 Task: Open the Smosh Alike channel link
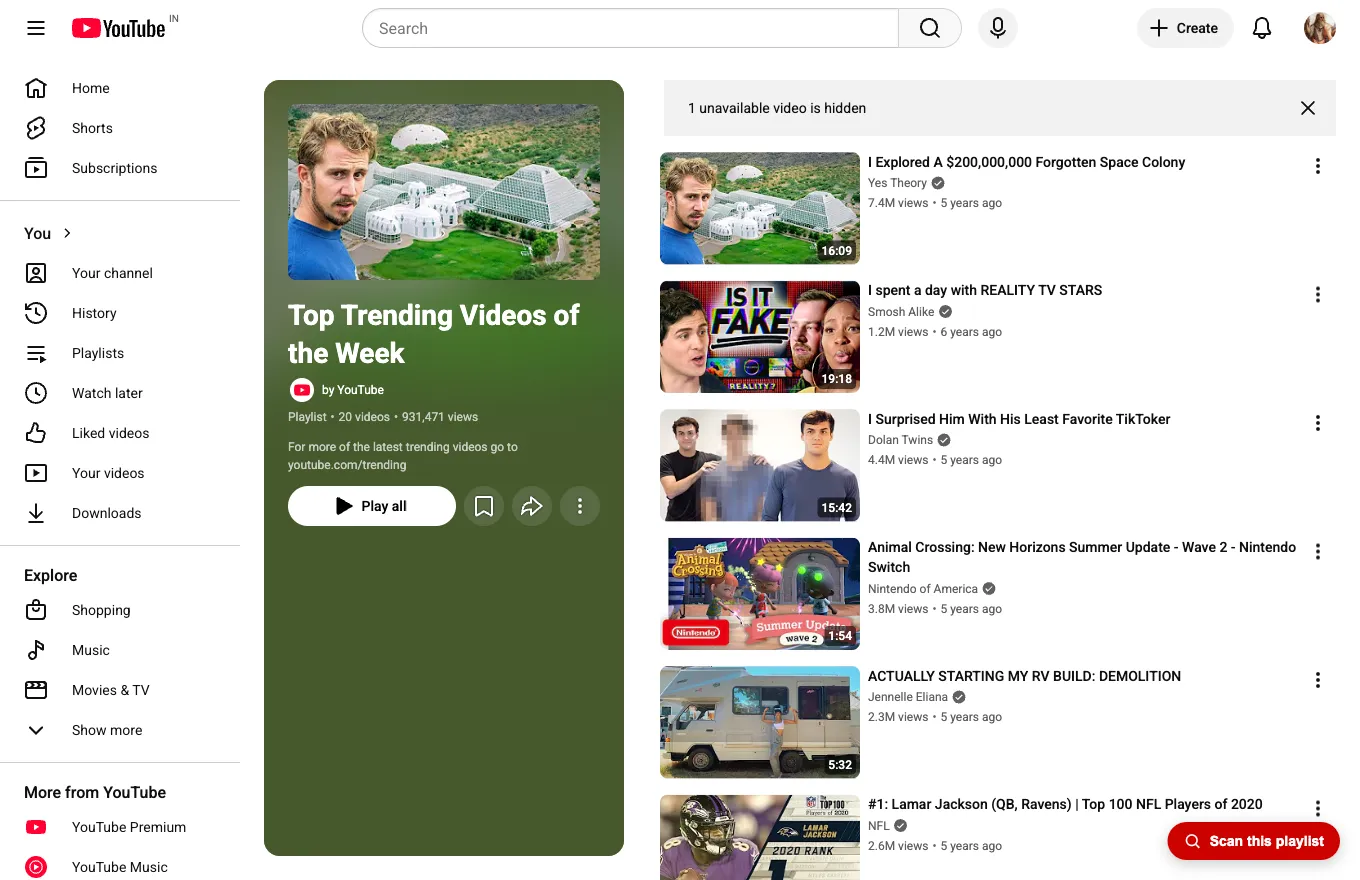point(901,312)
